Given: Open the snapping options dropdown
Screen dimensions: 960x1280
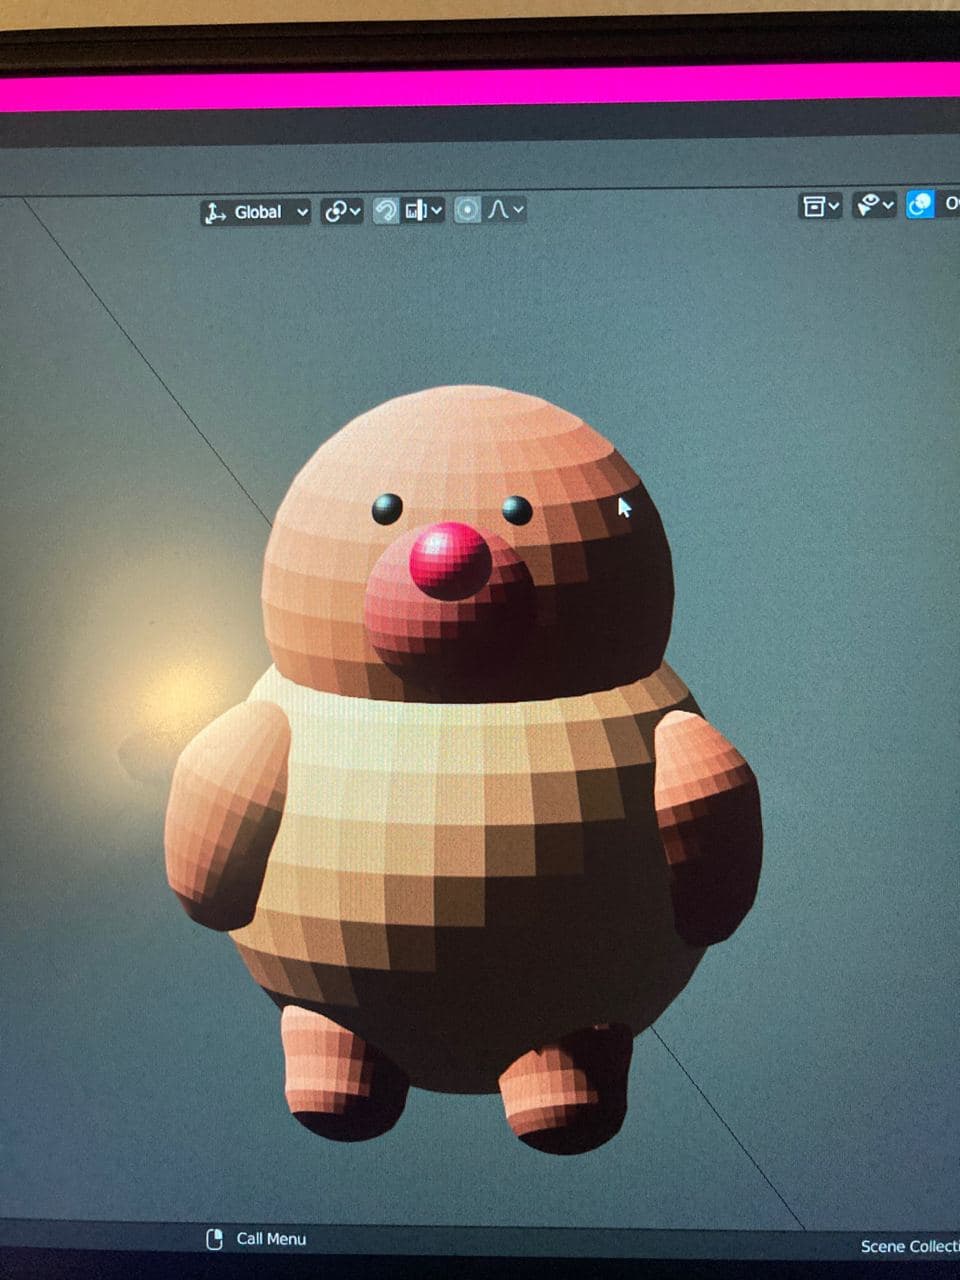Looking at the screenshot, I should pyautogui.click(x=423, y=210).
